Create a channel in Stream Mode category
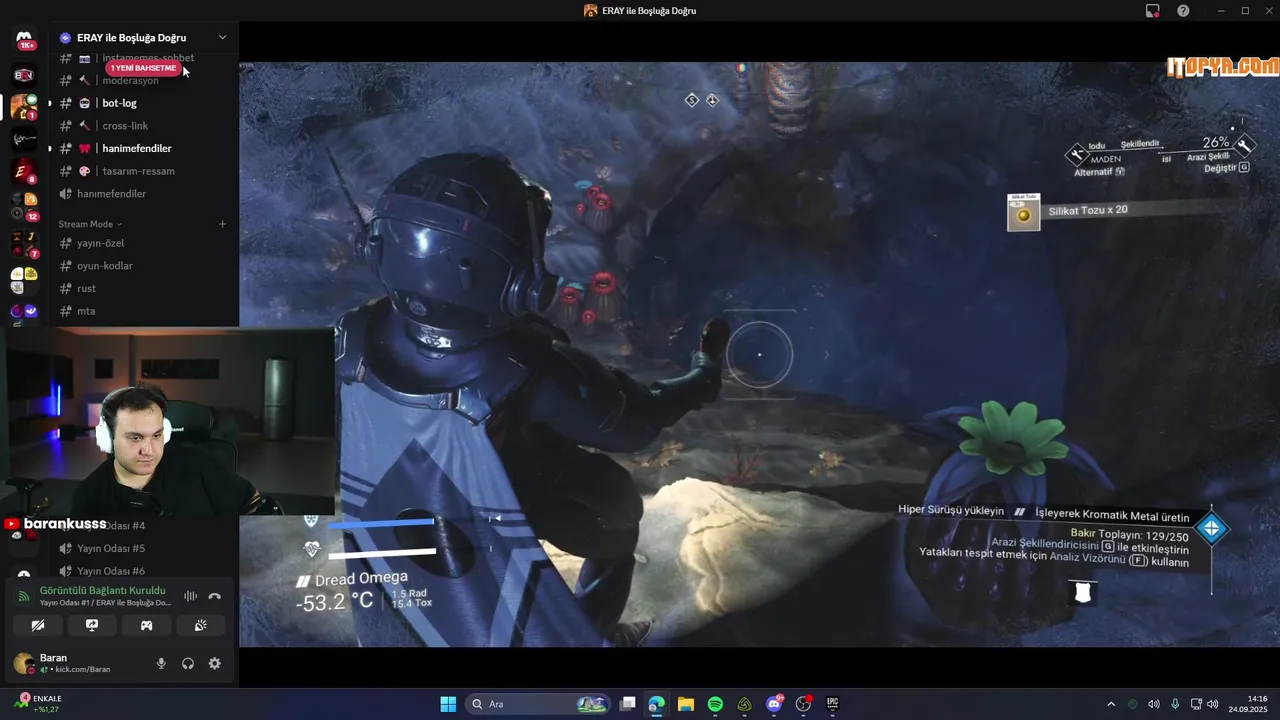Viewport: 1280px width, 720px height. (x=222, y=224)
